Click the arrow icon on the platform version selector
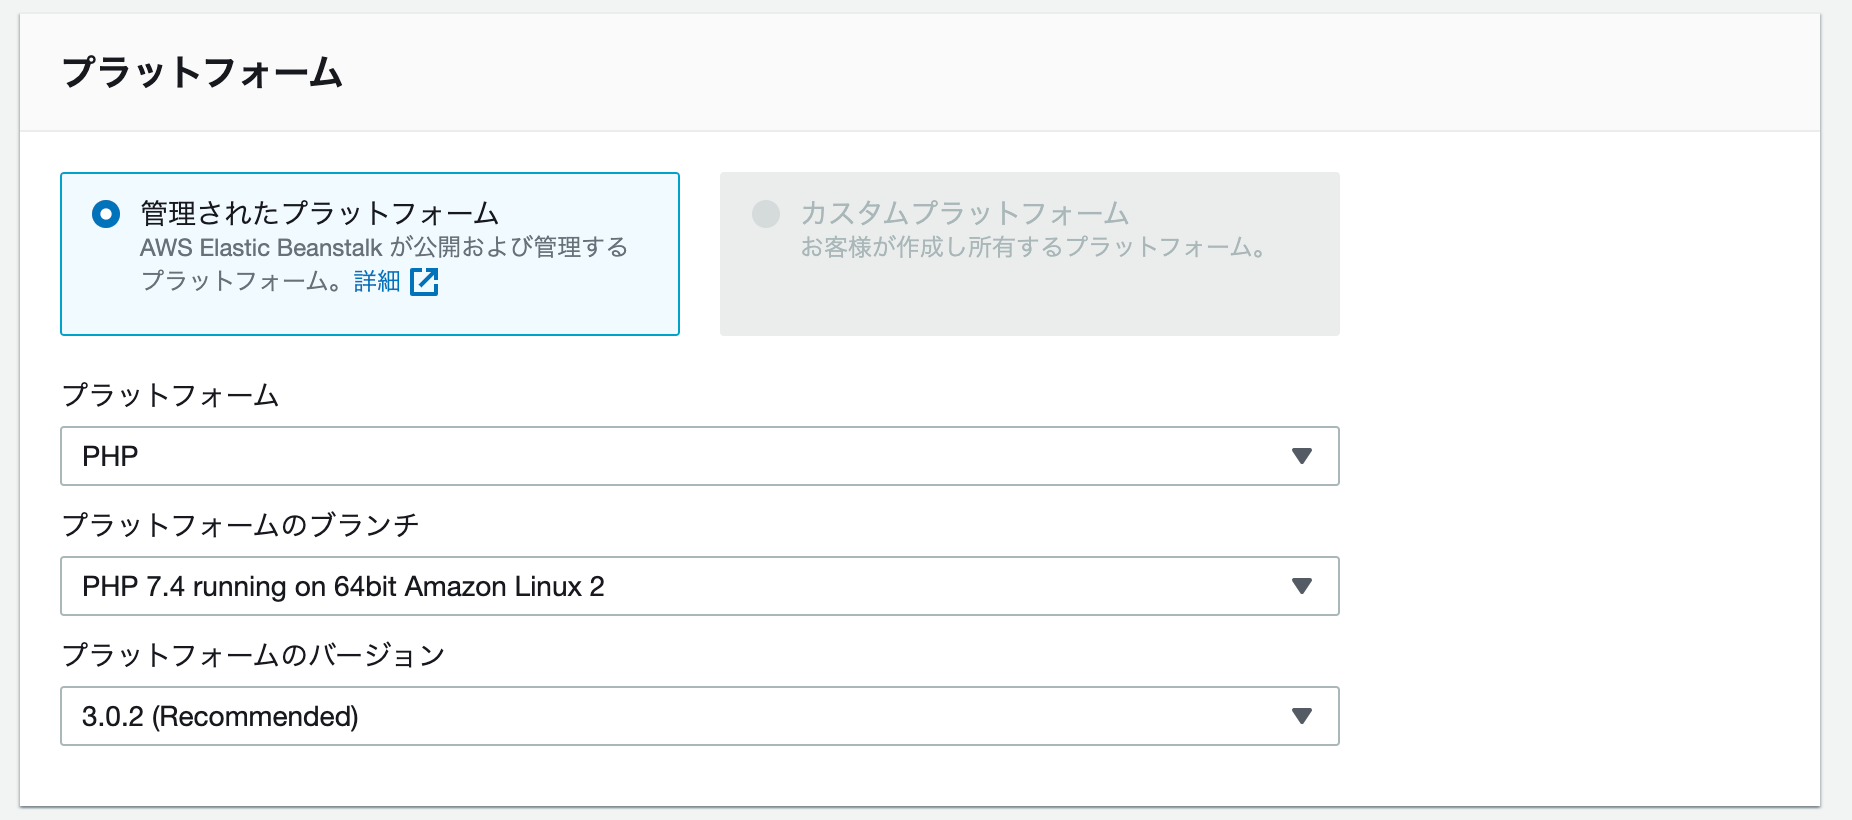The image size is (1852, 820). [1302, 716]
